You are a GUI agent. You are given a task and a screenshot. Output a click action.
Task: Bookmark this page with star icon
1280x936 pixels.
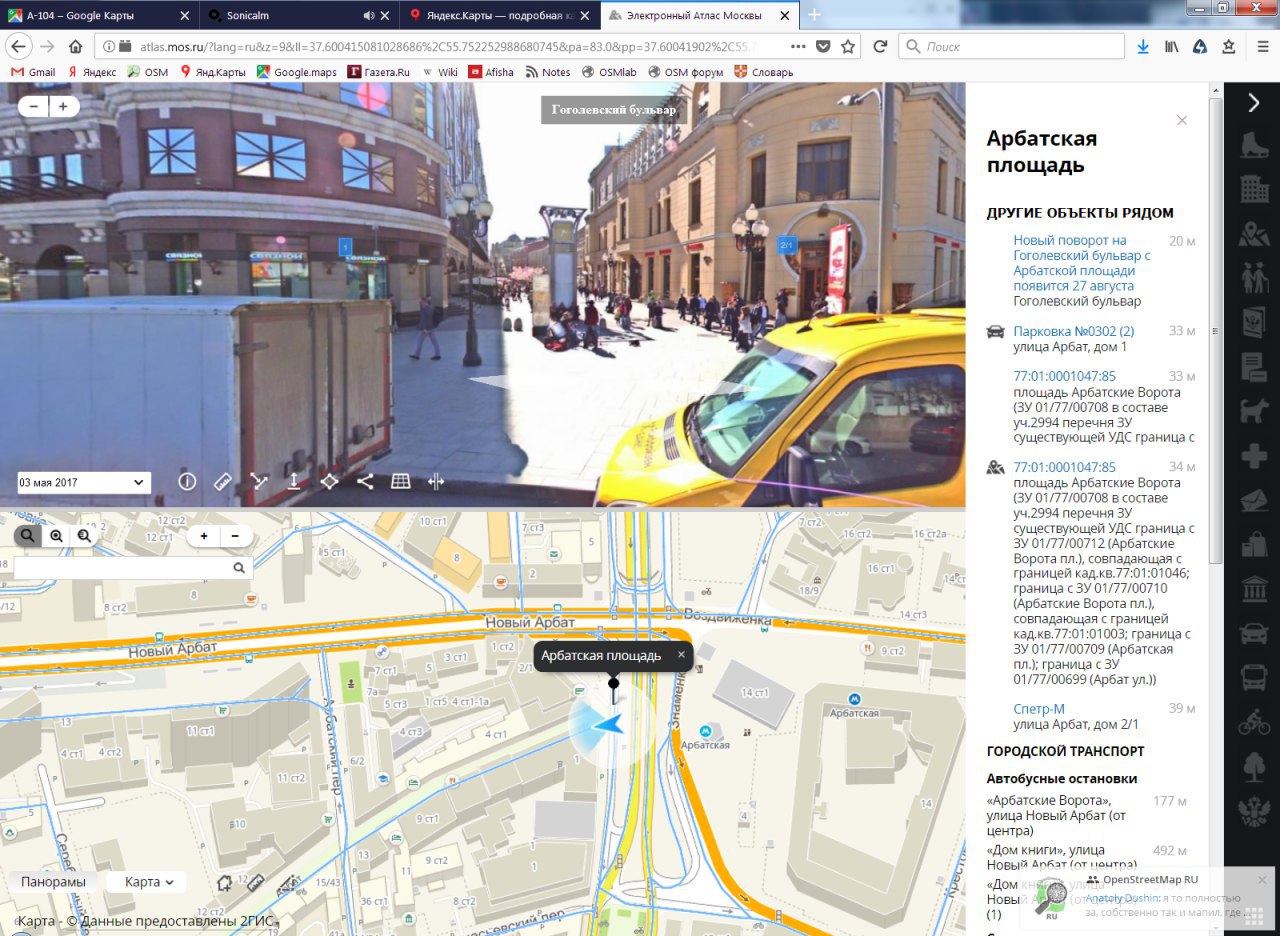[x=848, y=46]
